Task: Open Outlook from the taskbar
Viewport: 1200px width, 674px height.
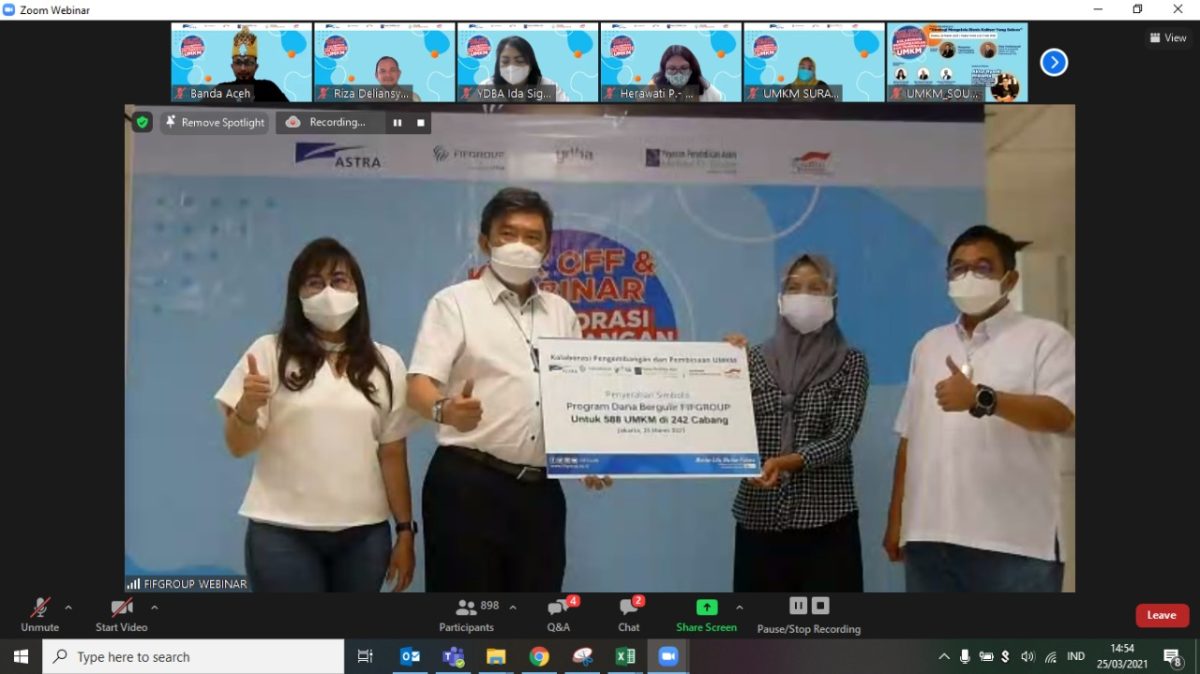Action: 410,657
